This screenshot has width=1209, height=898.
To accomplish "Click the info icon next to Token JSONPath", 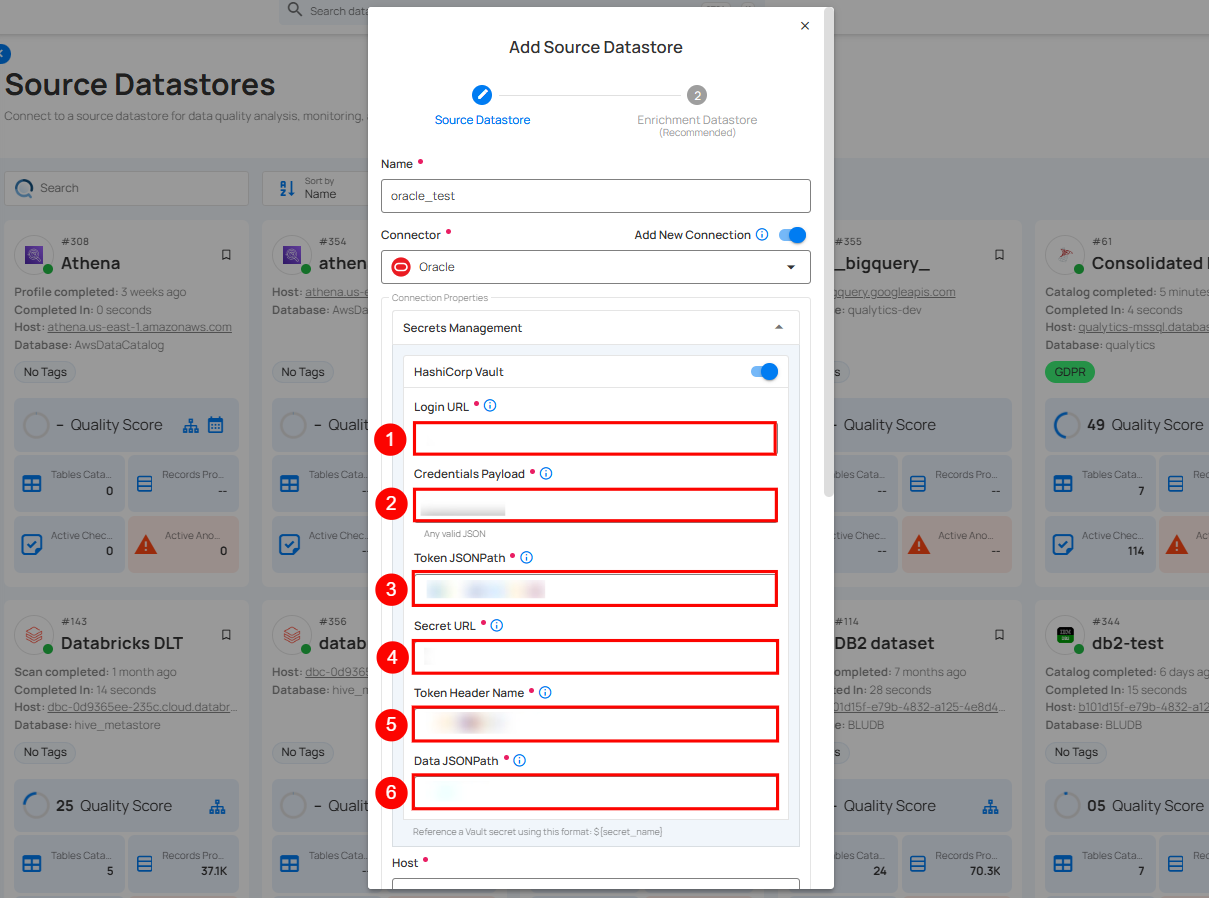I will (x=526, y=558).
